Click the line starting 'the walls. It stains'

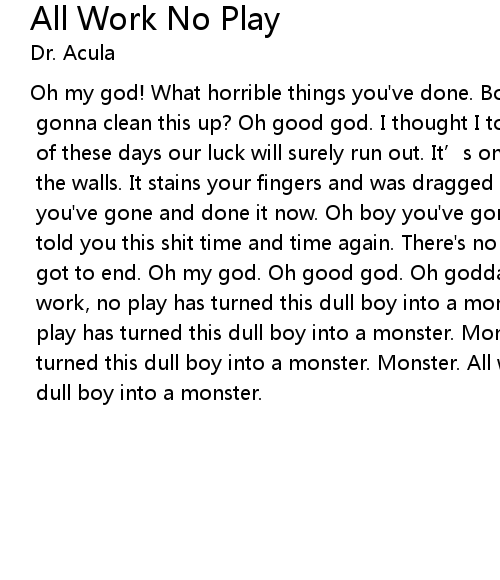[268, 183]
